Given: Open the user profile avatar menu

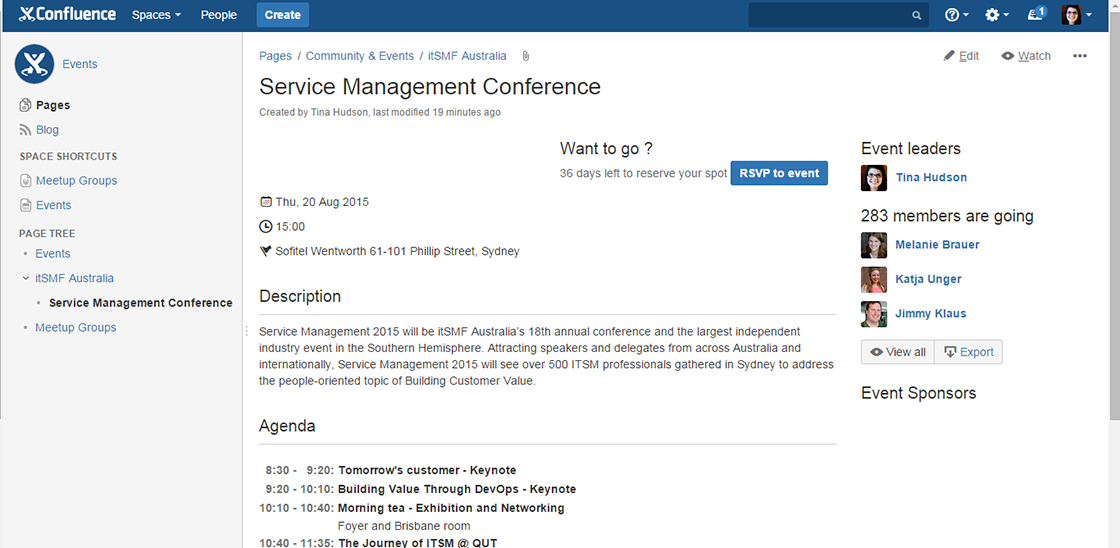Looking at the screenshot, I should click(x=1076, y=15).
